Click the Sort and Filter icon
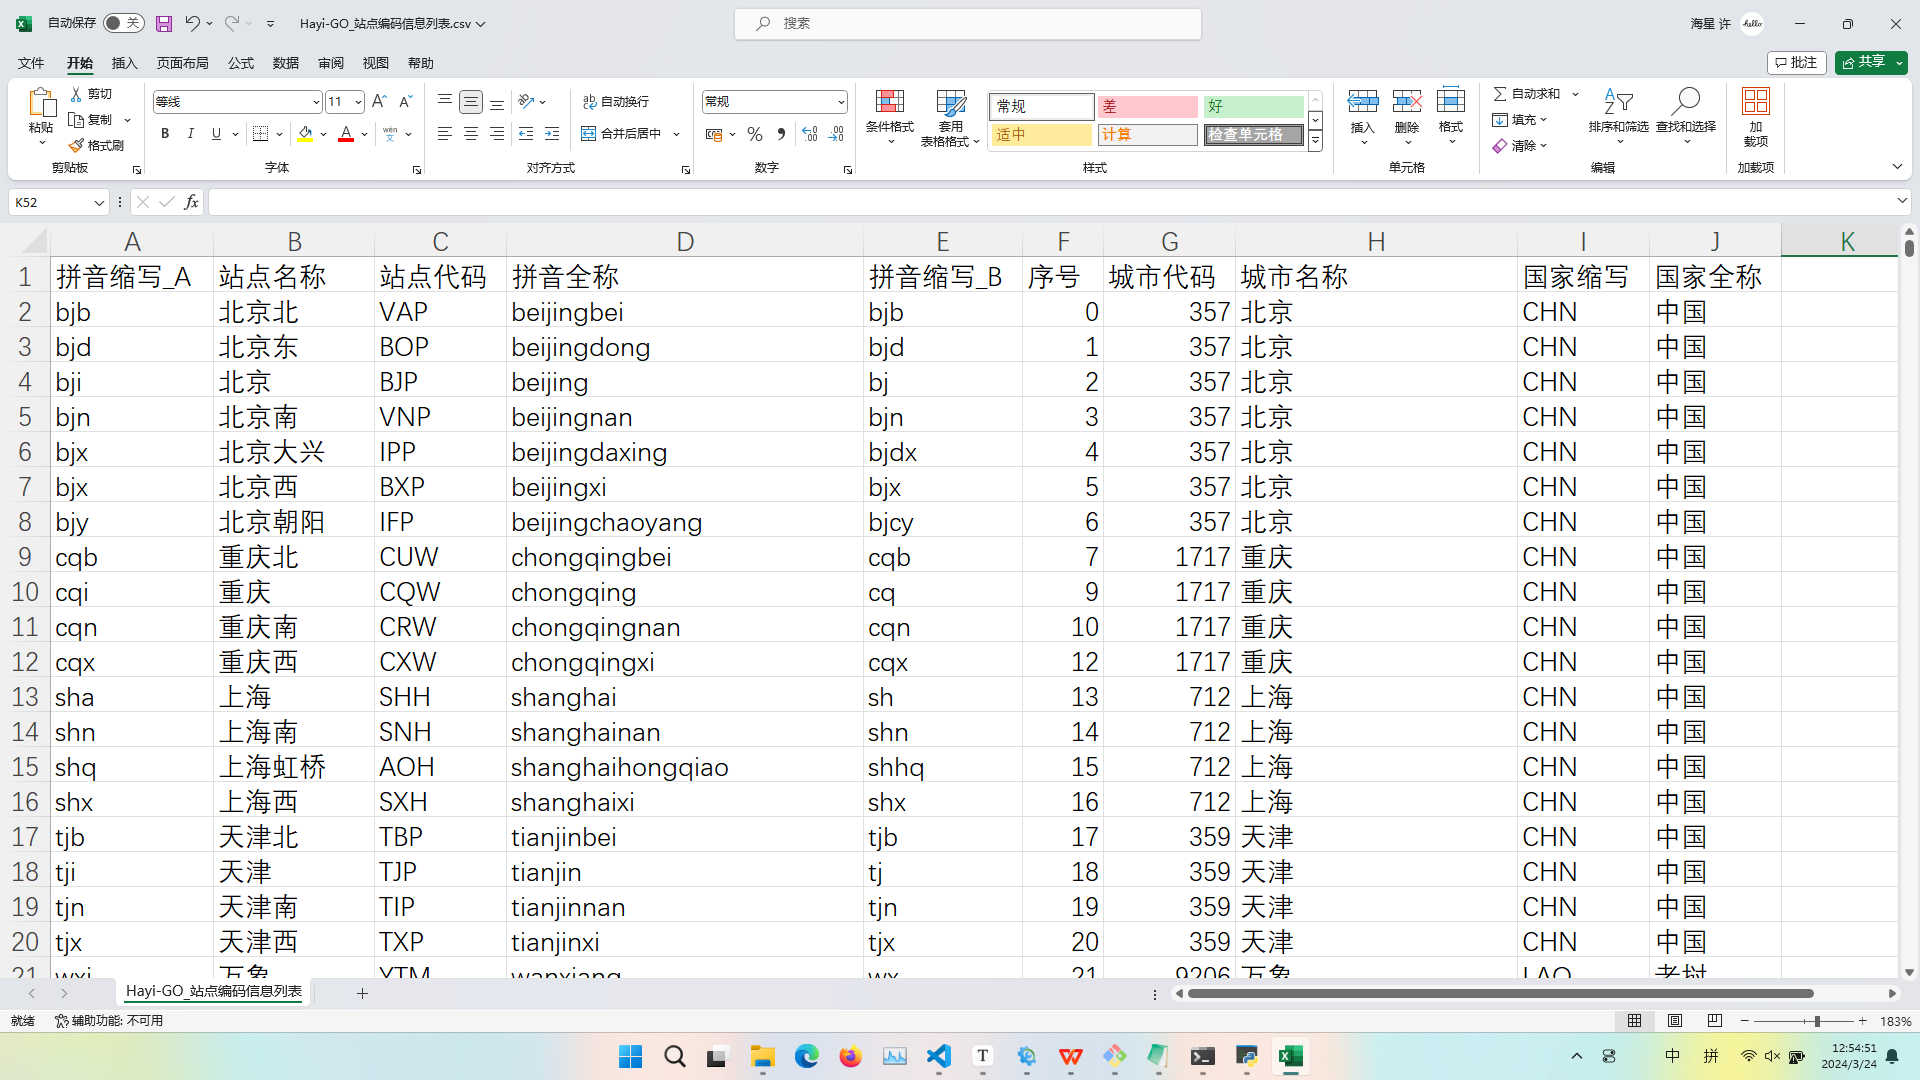Screen dimensions: 1920x1080 point(1618,101)
